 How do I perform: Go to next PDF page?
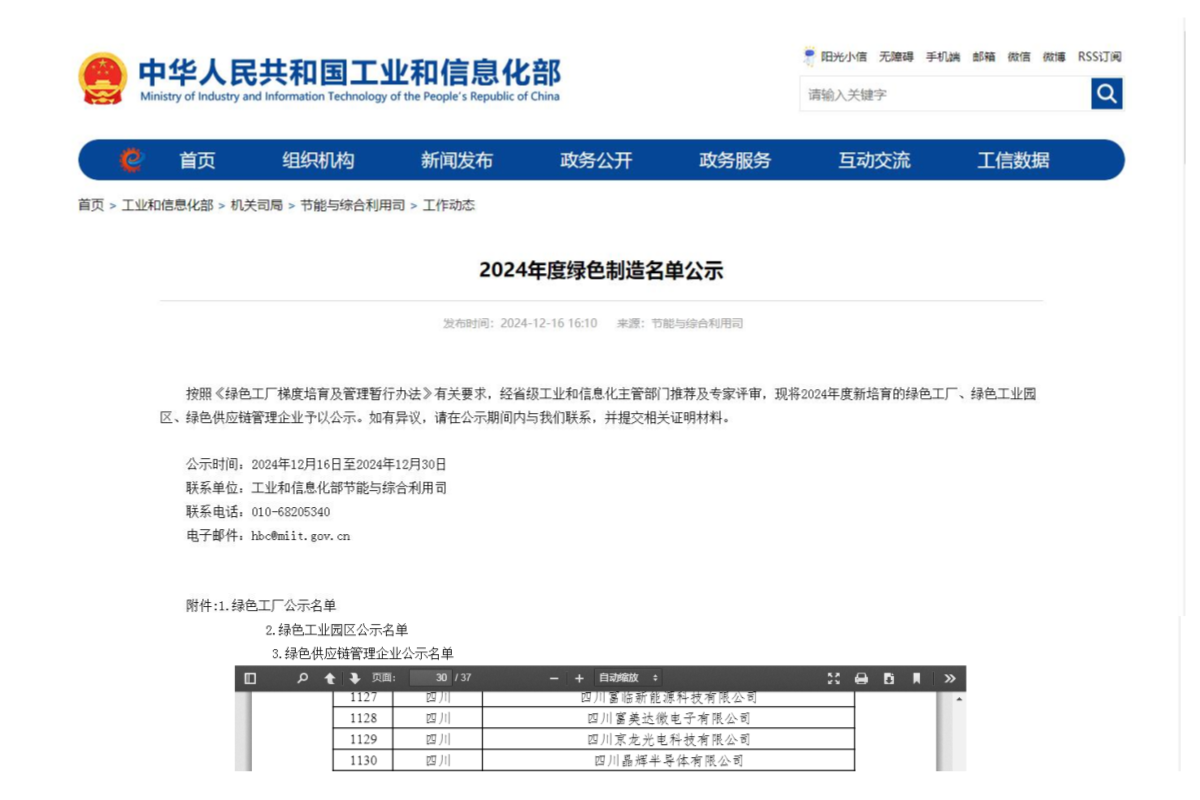tap(354, 678)
